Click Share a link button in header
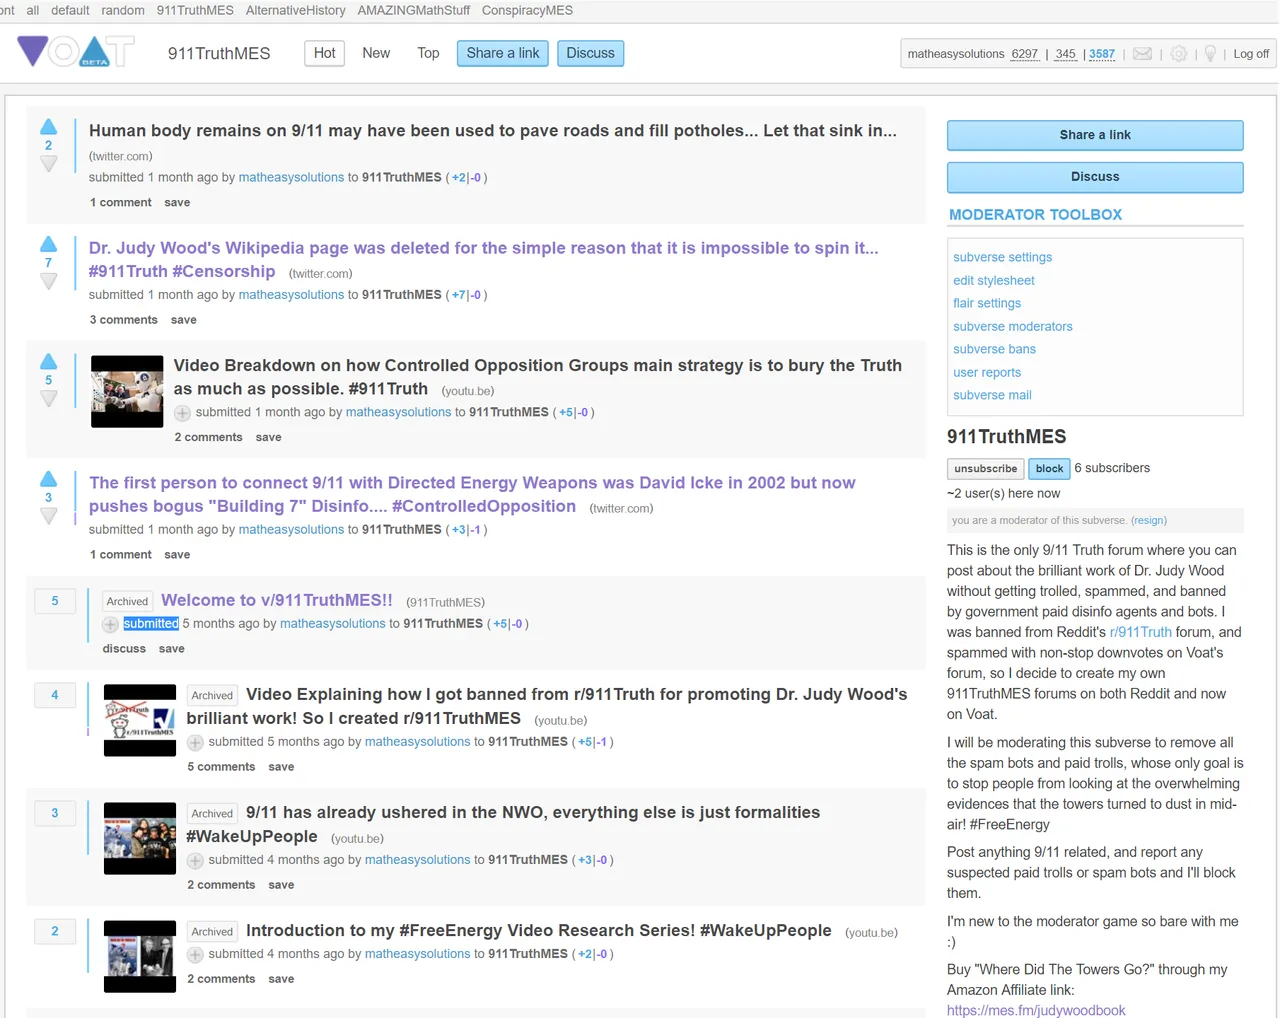 pos(503,53)
